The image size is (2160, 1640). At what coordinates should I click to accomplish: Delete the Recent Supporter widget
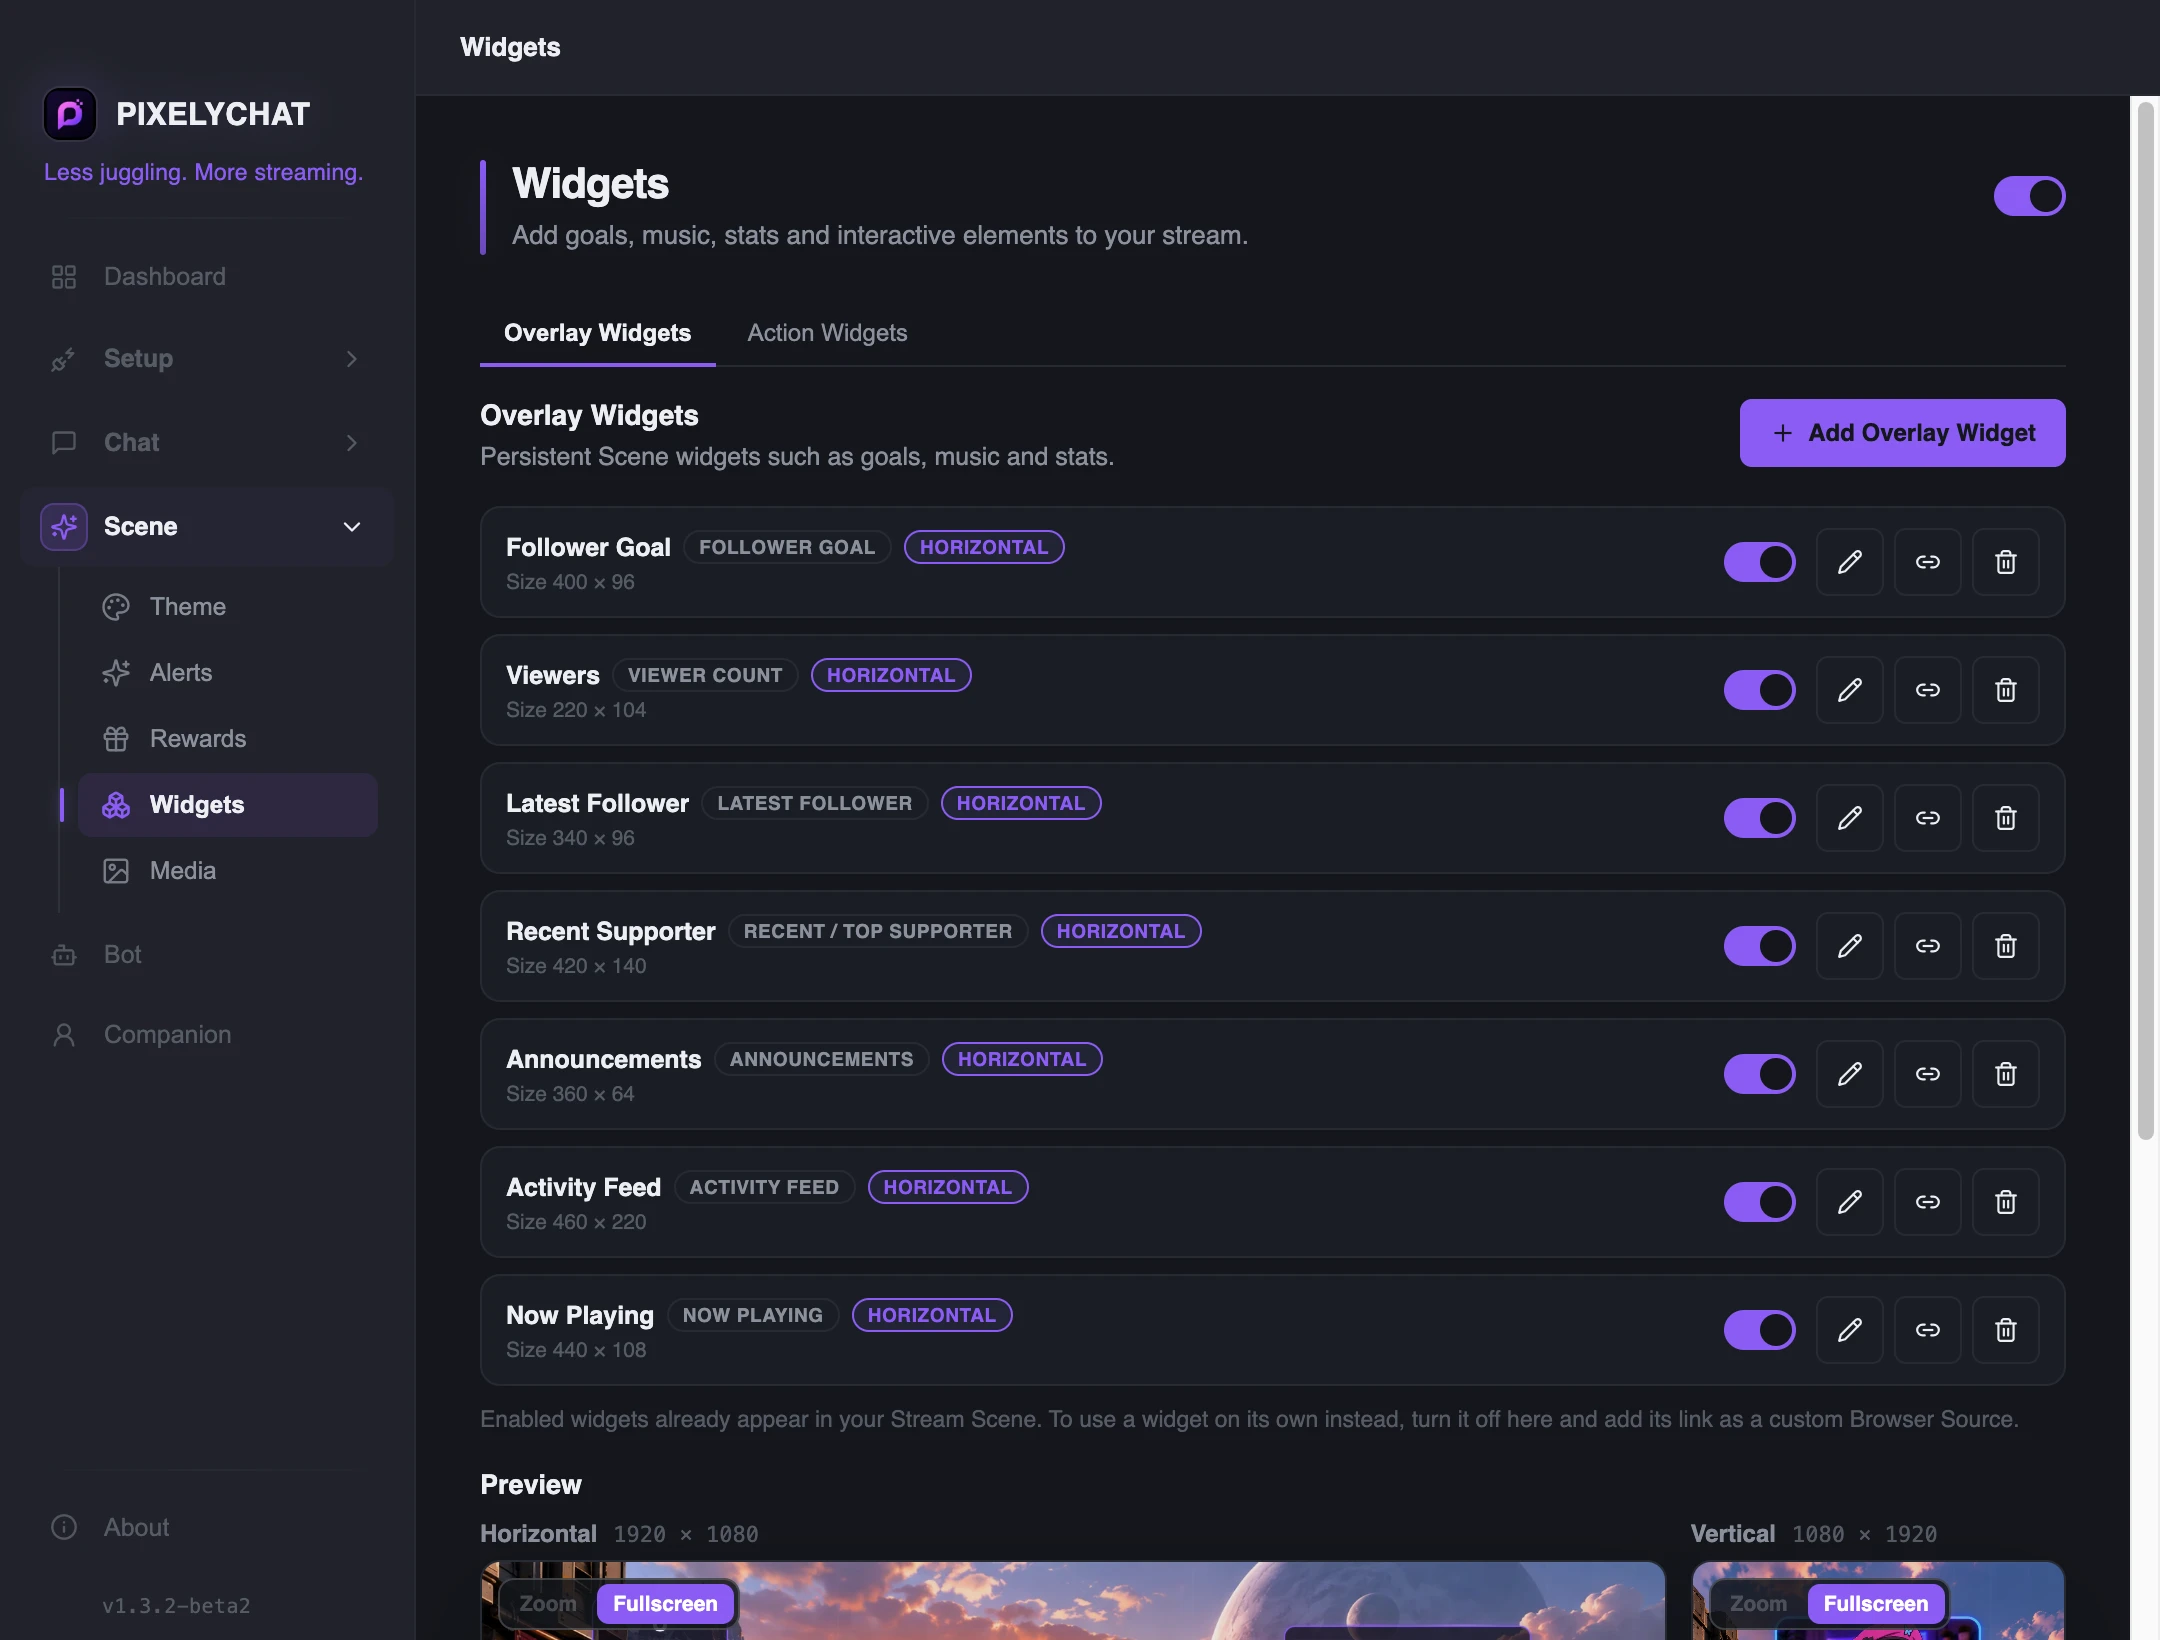click(x=2005, y=946)
